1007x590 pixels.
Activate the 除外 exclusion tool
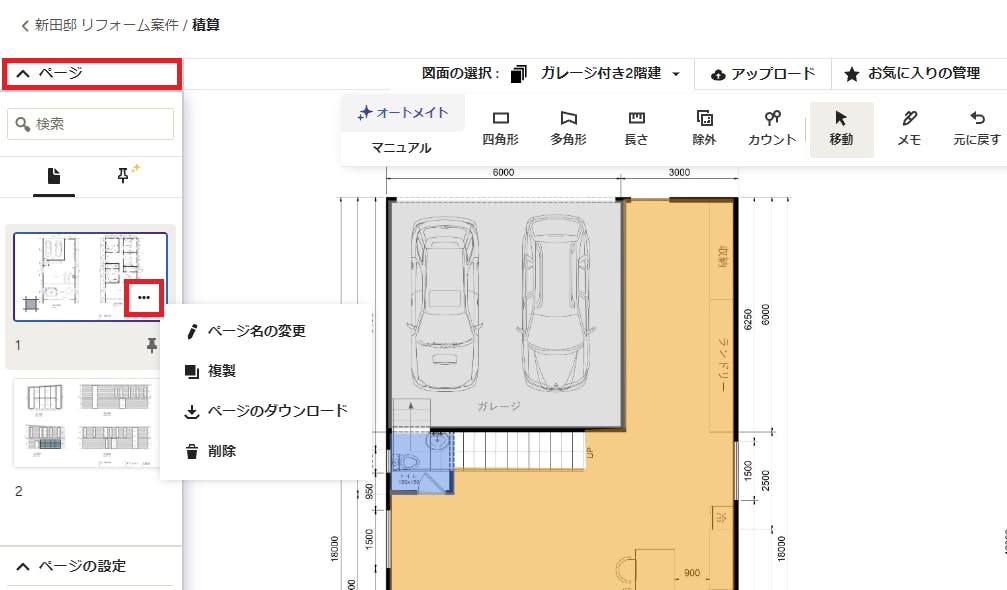[704, 128]
